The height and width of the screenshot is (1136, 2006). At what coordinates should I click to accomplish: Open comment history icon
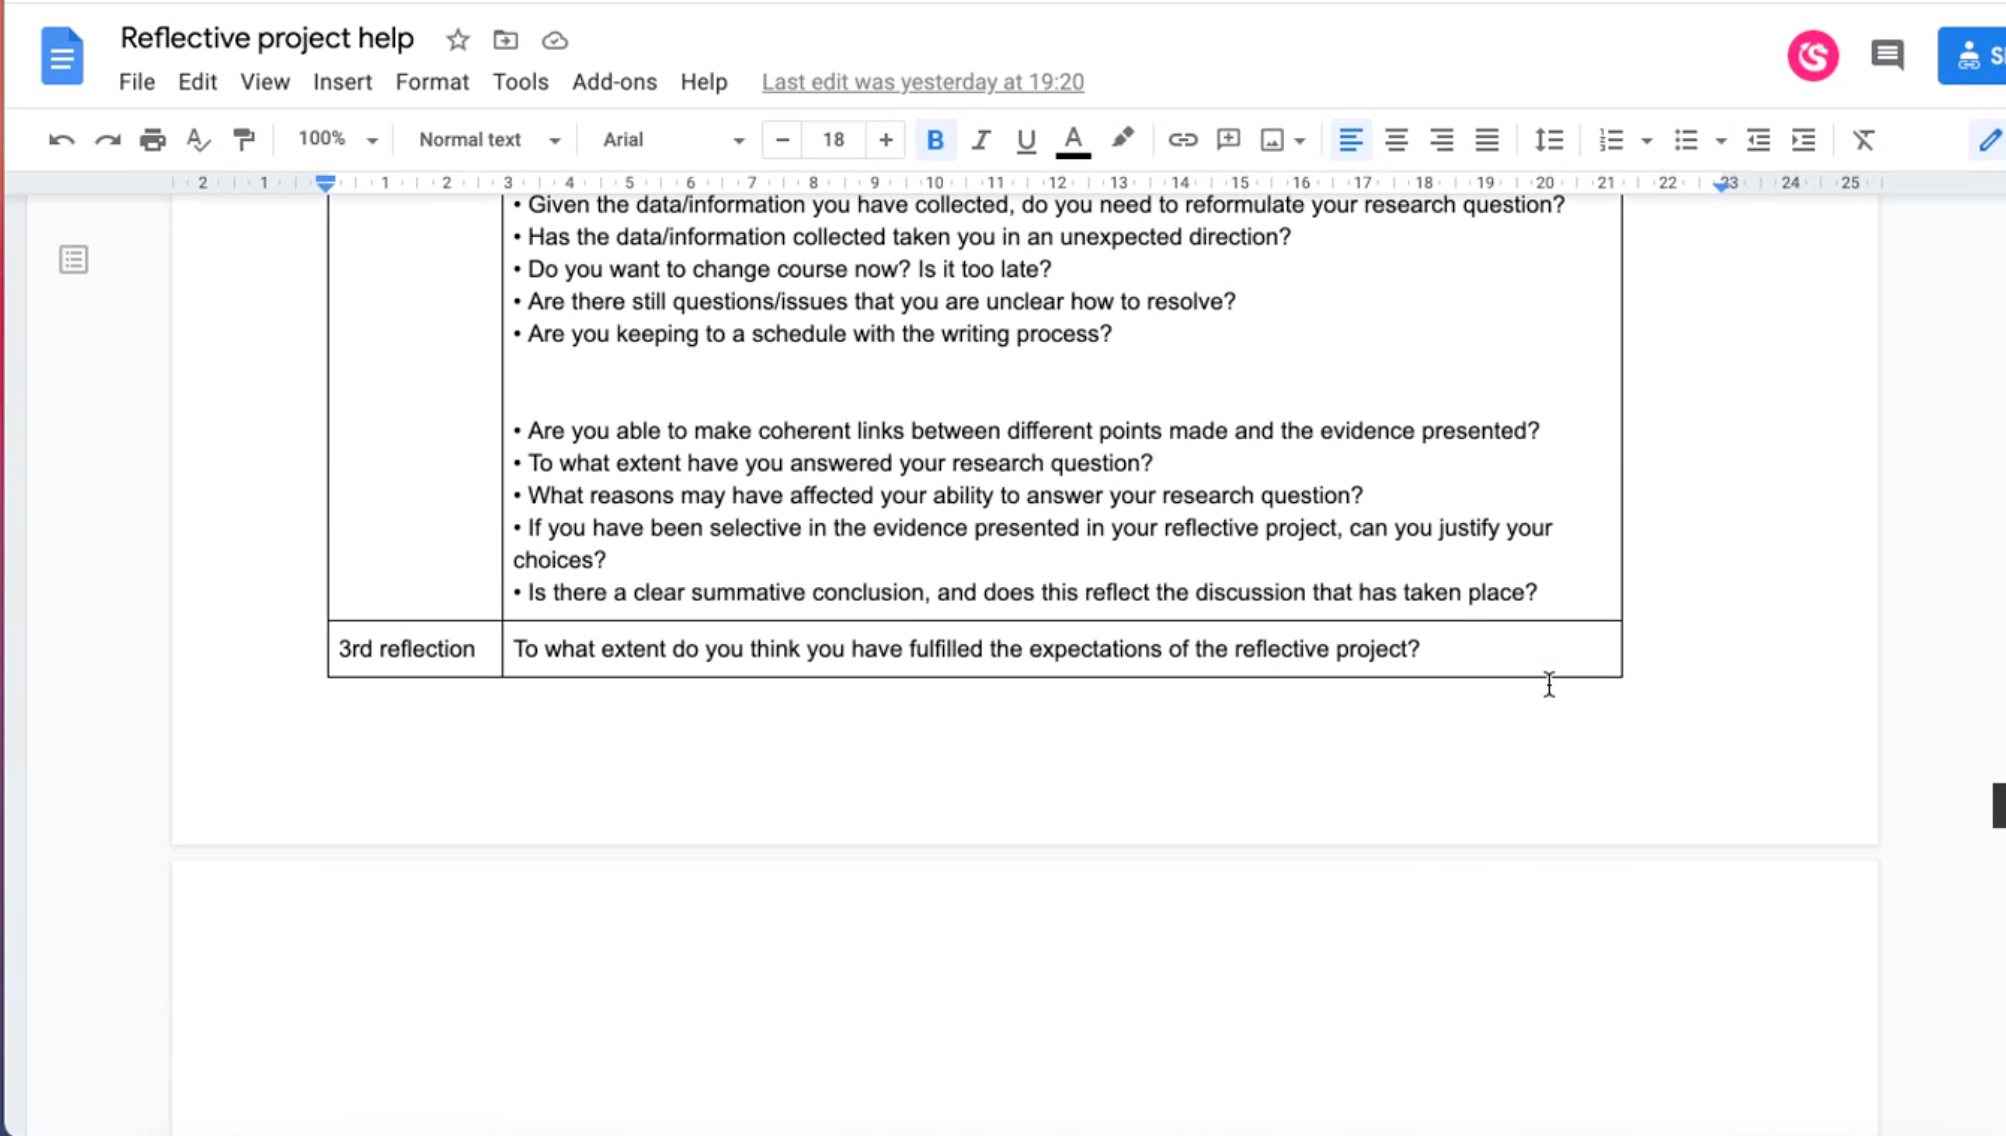coord(1886,55)
